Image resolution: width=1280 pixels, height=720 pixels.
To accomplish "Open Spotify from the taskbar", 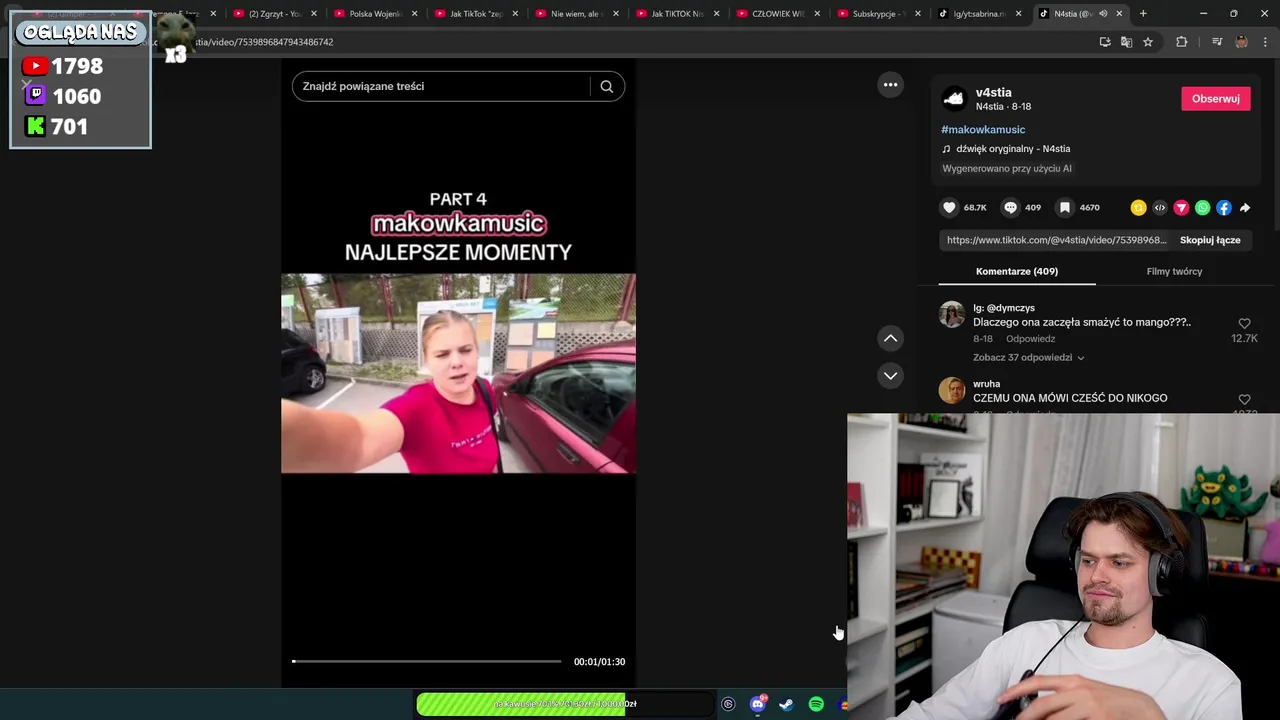I will pos(816,704).
